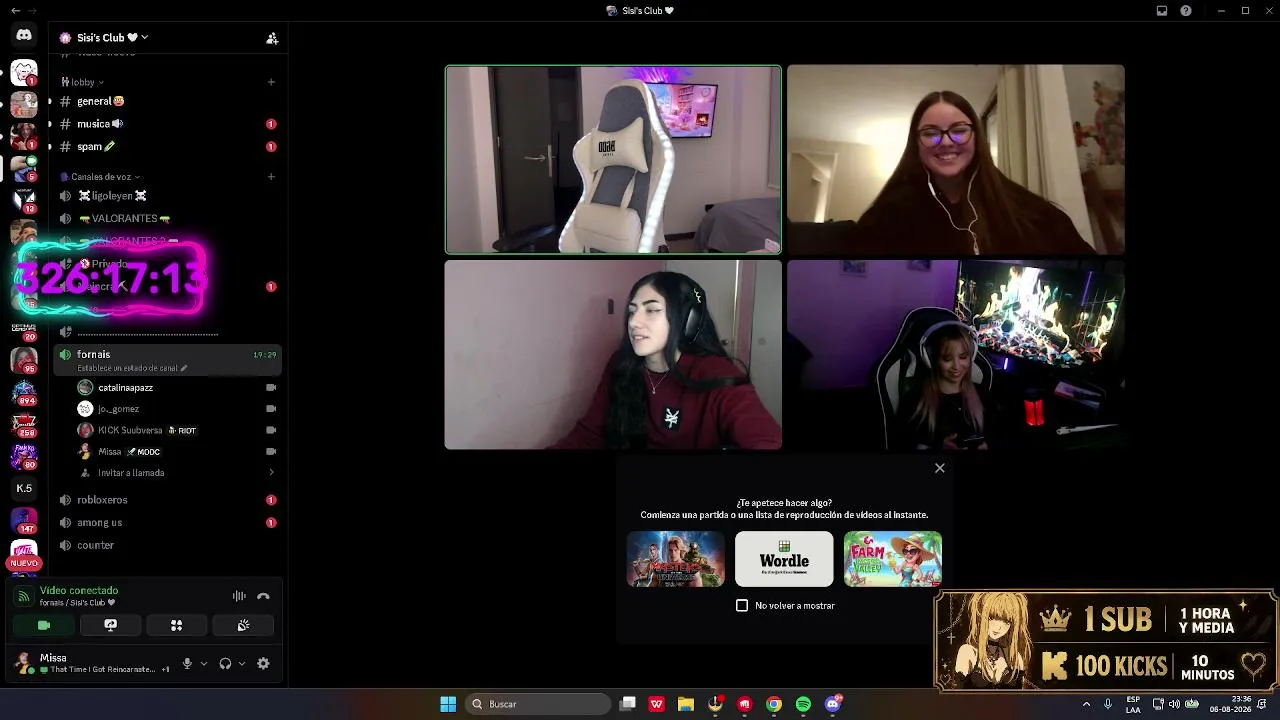The image size is (1280, 720).
Task: Mute the microphone
Action: point(187,664)
